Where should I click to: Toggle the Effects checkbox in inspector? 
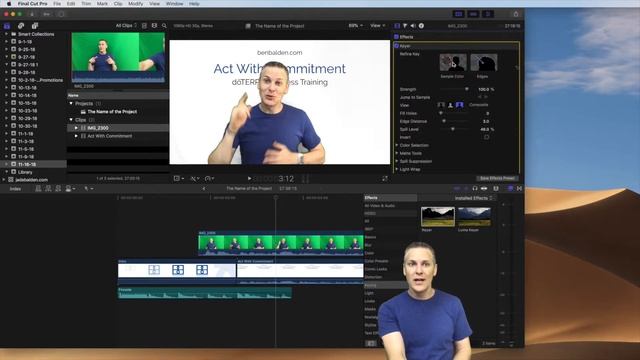396,37
